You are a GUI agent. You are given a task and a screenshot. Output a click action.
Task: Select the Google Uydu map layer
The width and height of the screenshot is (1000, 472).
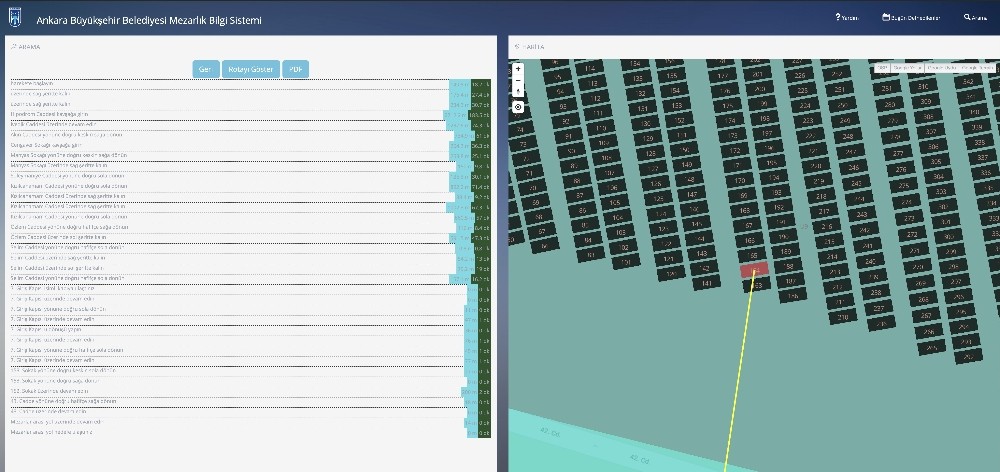941,68
